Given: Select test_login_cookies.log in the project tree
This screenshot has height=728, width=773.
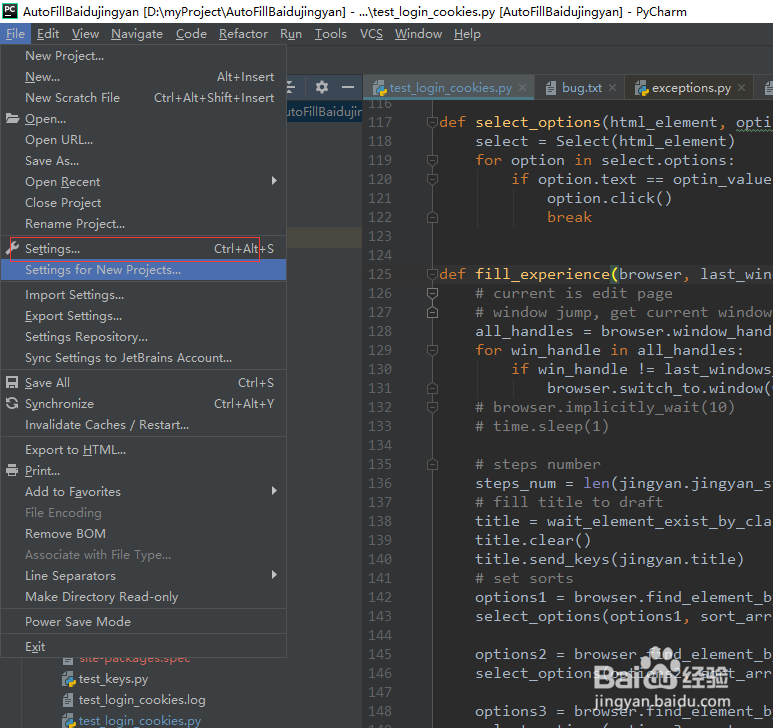Looking at the screenshot, I should click(142, 700).
